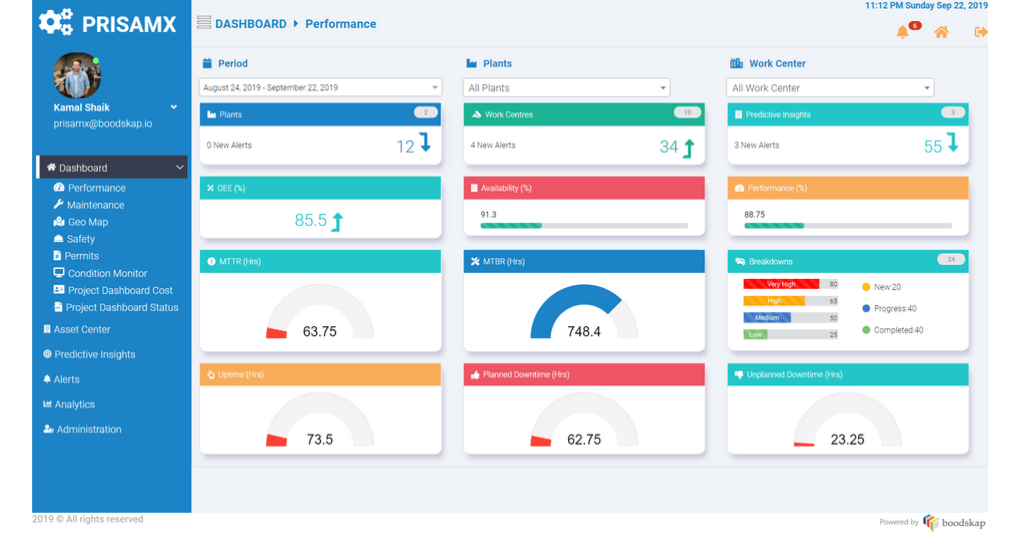Screen dimensions: 1020x540
Task: Click the Performance (%) progress bar
Action: (x=848, y=226)
